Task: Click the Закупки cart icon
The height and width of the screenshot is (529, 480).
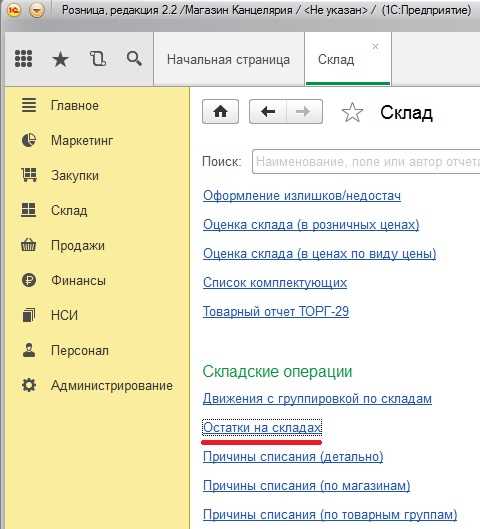Action: pos(29,175)
